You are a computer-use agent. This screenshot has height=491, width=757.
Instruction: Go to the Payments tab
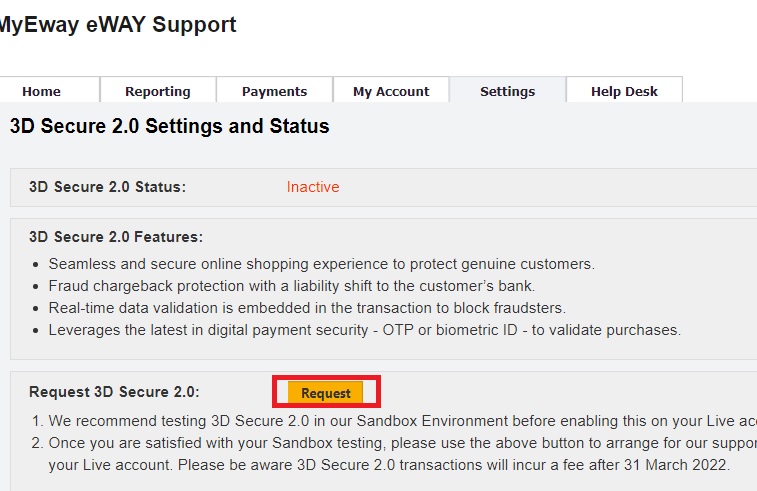pos(274,91)
